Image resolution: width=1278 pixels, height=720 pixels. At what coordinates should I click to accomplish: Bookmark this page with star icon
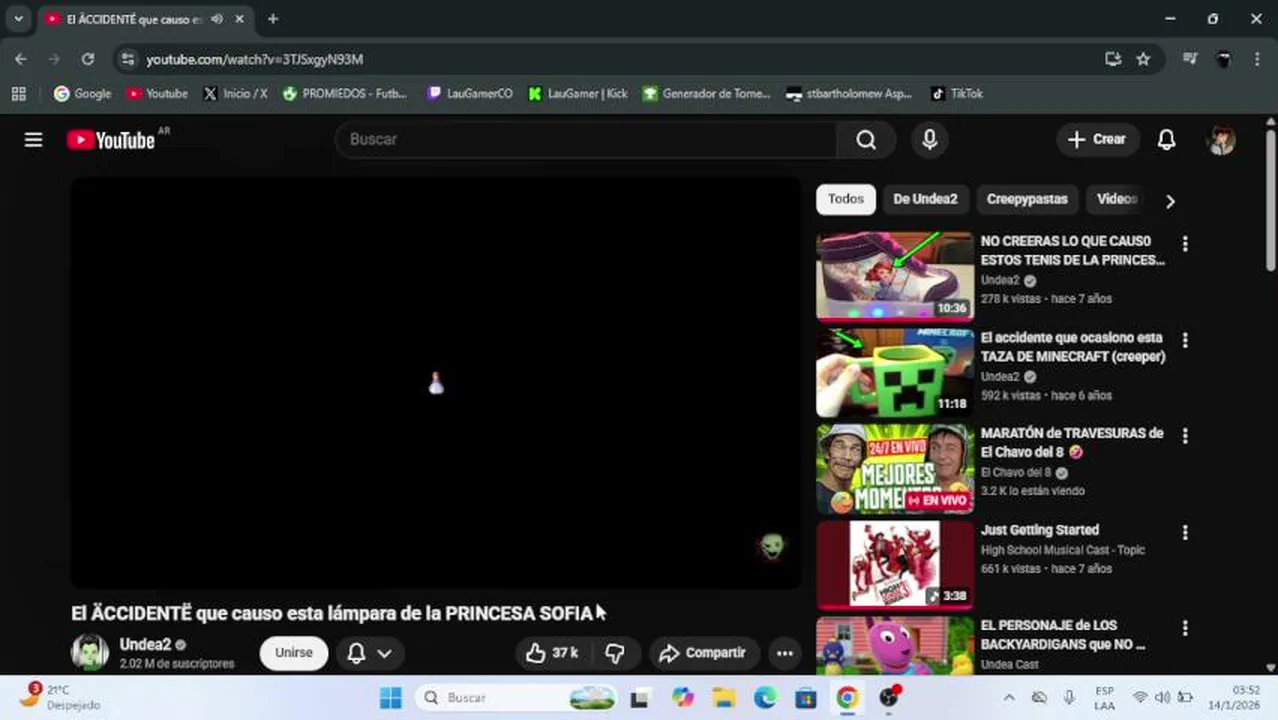click(x=1143, y=59)
